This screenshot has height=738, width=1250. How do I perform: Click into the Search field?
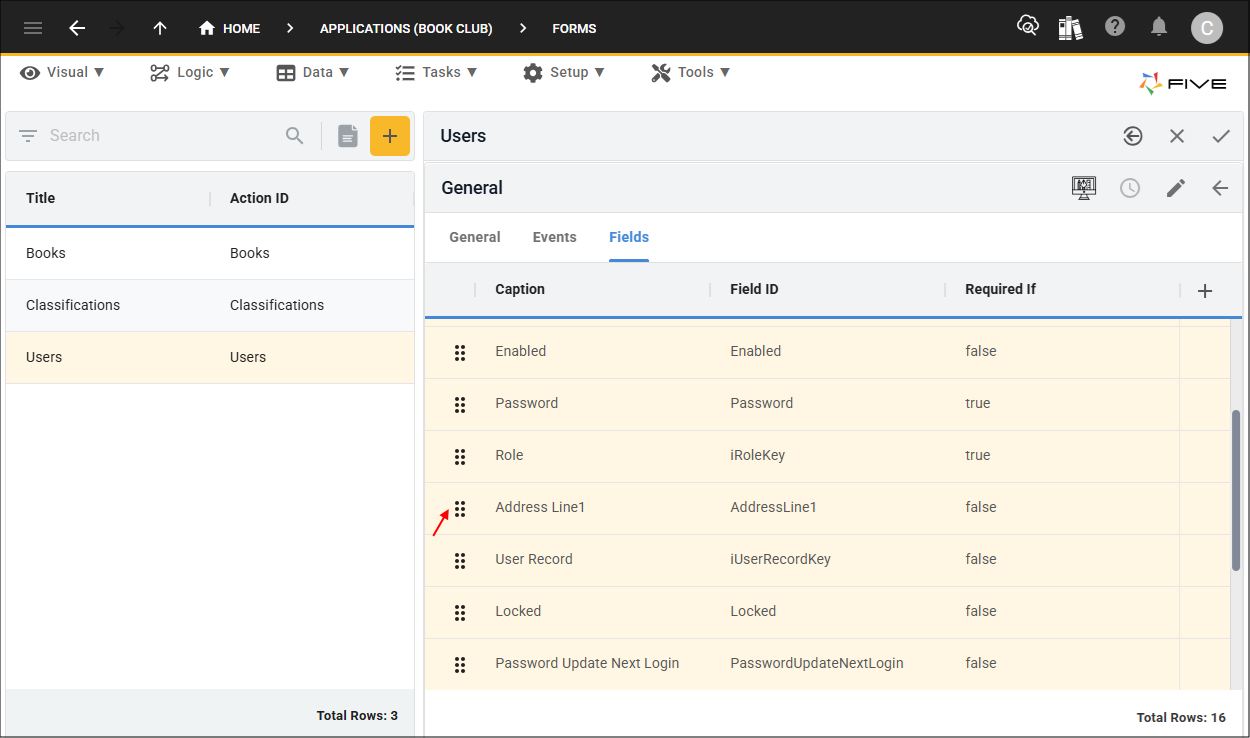160,136
